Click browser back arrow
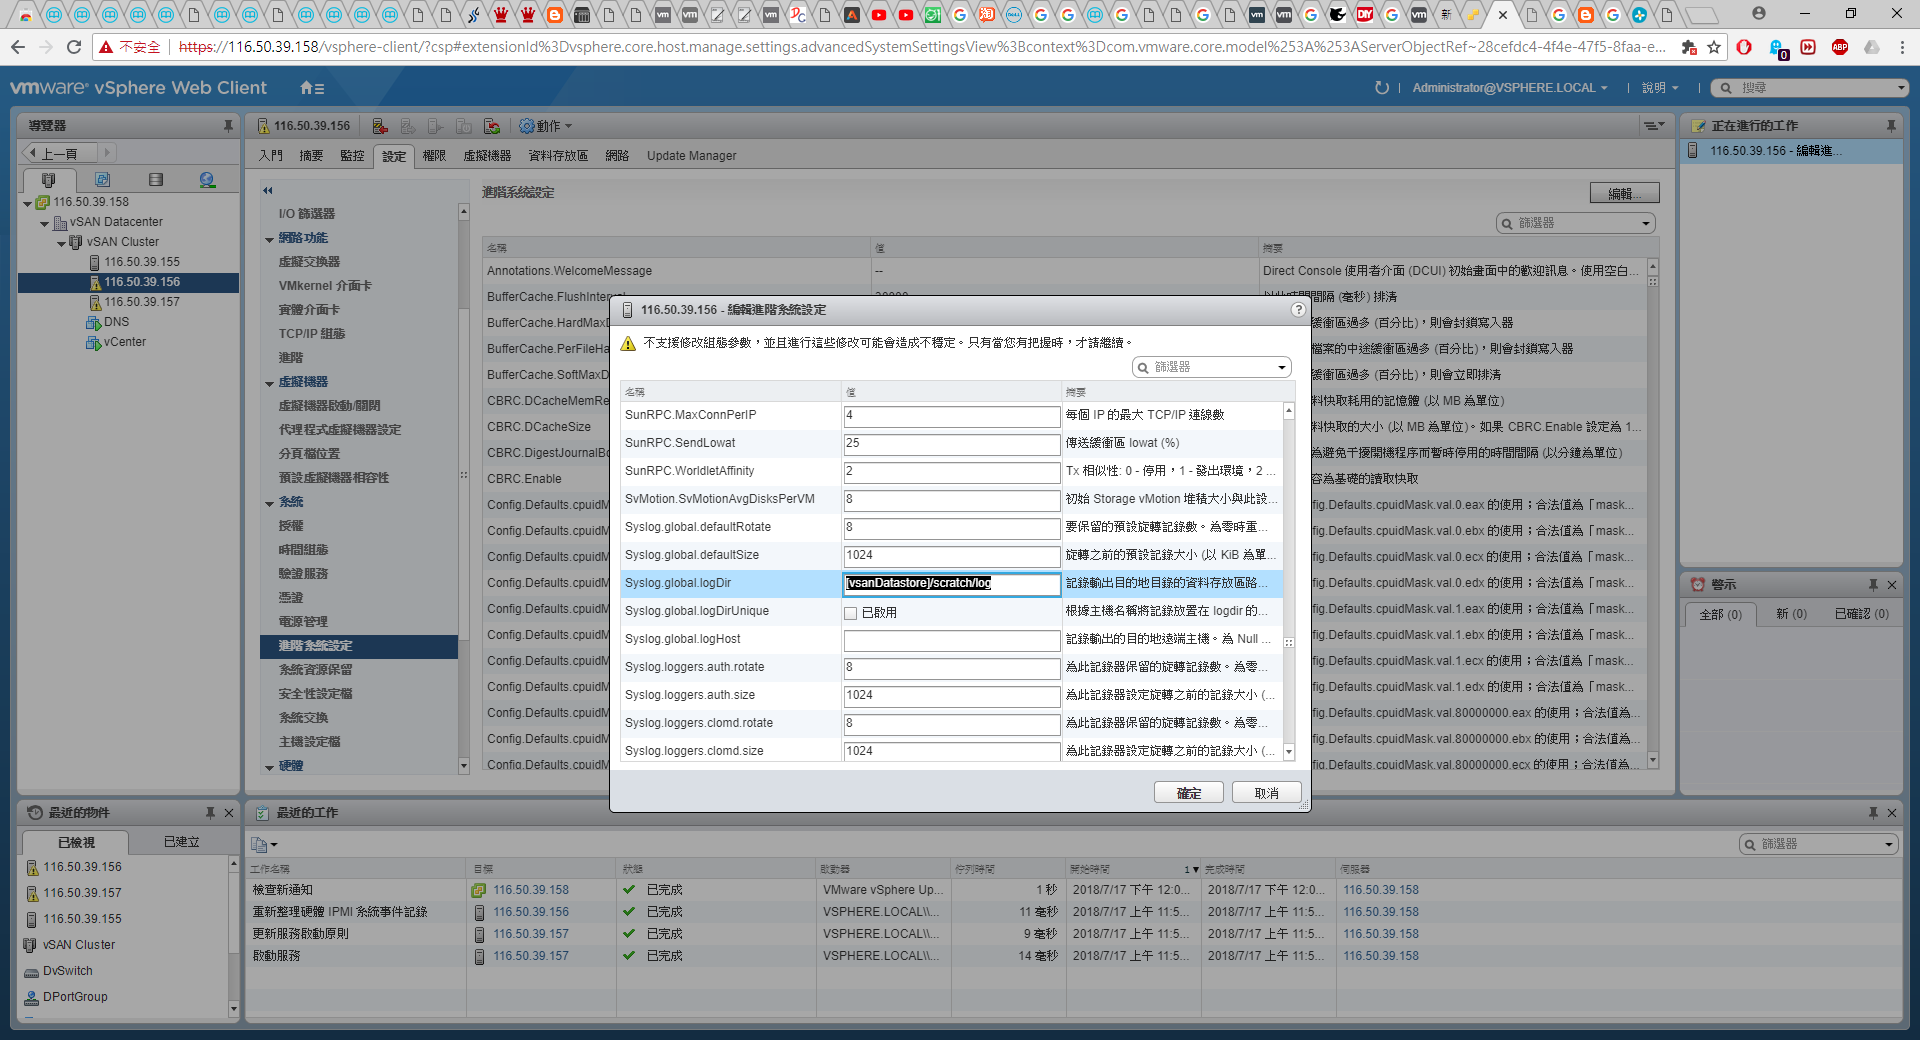This screenshot has height=1040, width=1920. 18,47
